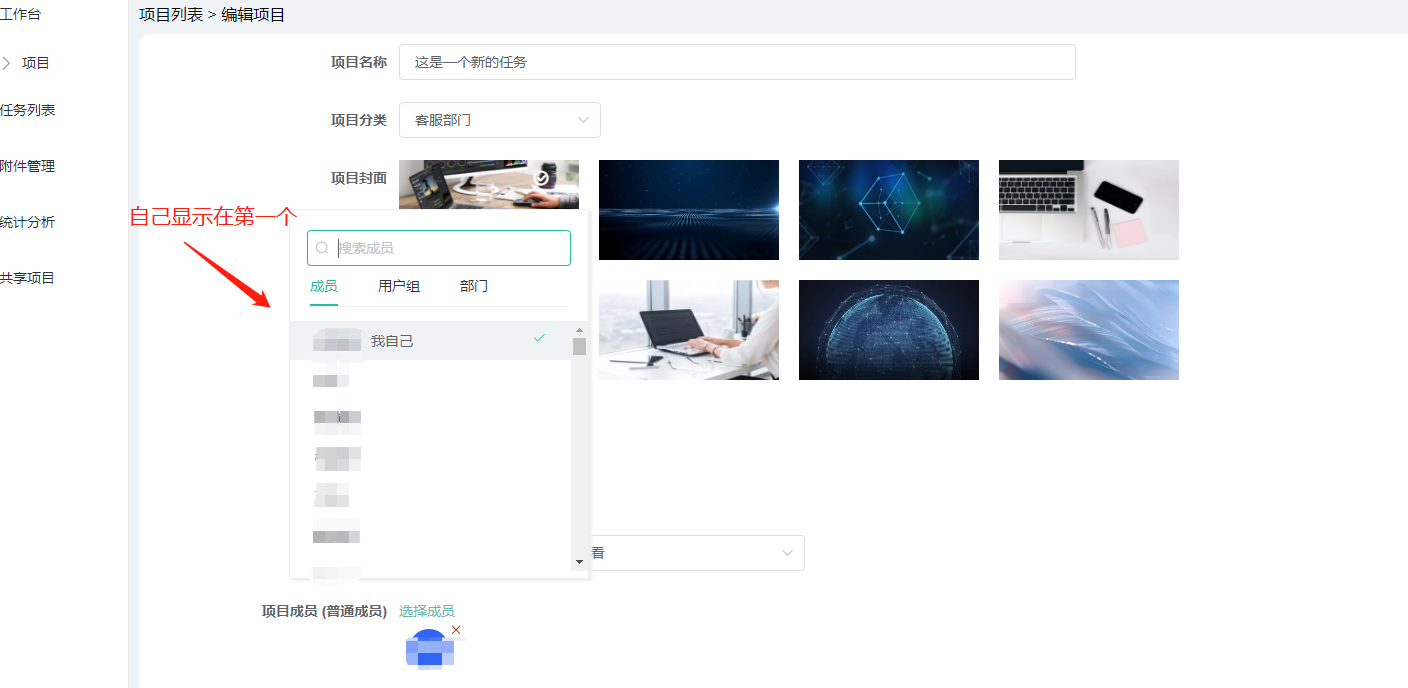This screenshot has width=1408, height=688.
Task: Switch to the 用户组 tab
Action: pyautogui.click(x=399, y=286)
